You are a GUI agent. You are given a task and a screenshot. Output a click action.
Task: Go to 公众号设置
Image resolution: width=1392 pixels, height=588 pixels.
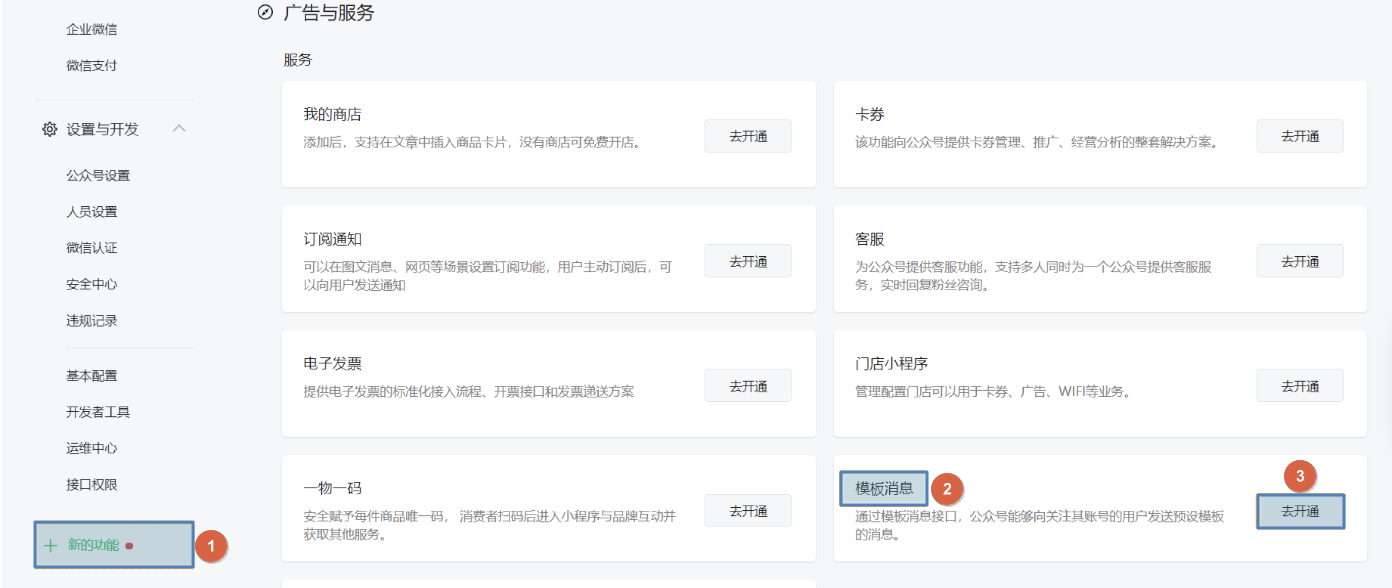click(x=98, y=175)
